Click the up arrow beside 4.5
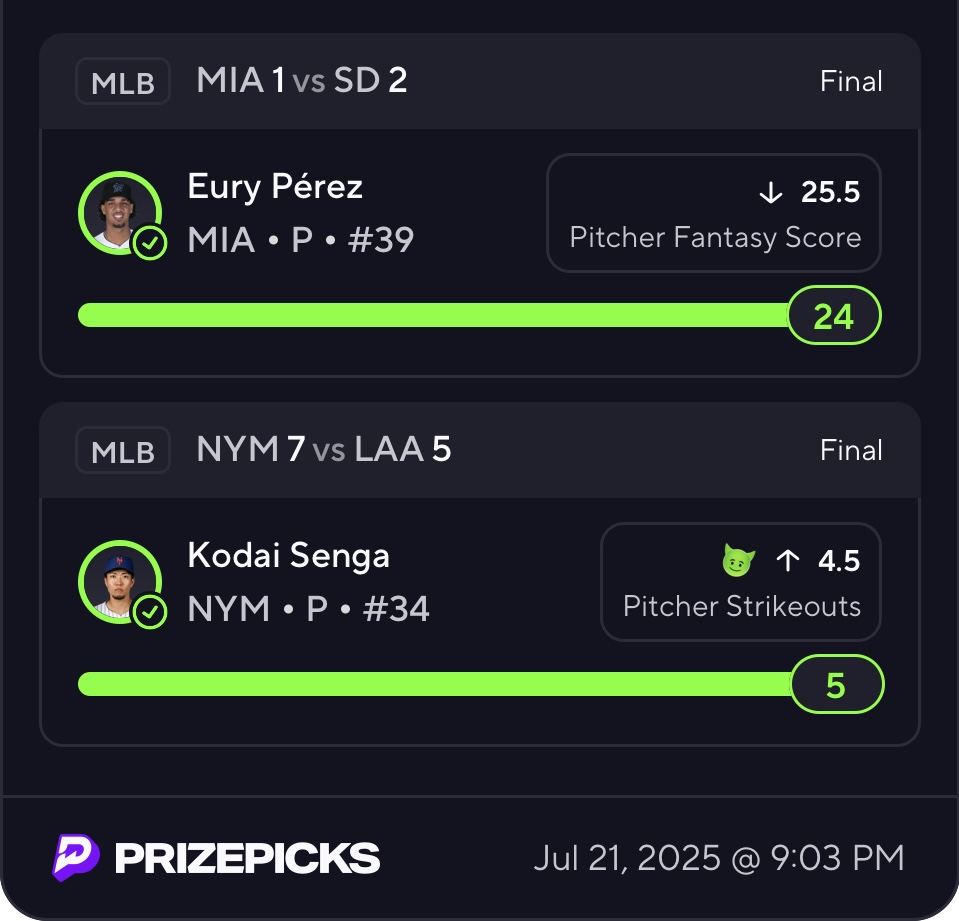959x921 pixels. tap(788, 561)
